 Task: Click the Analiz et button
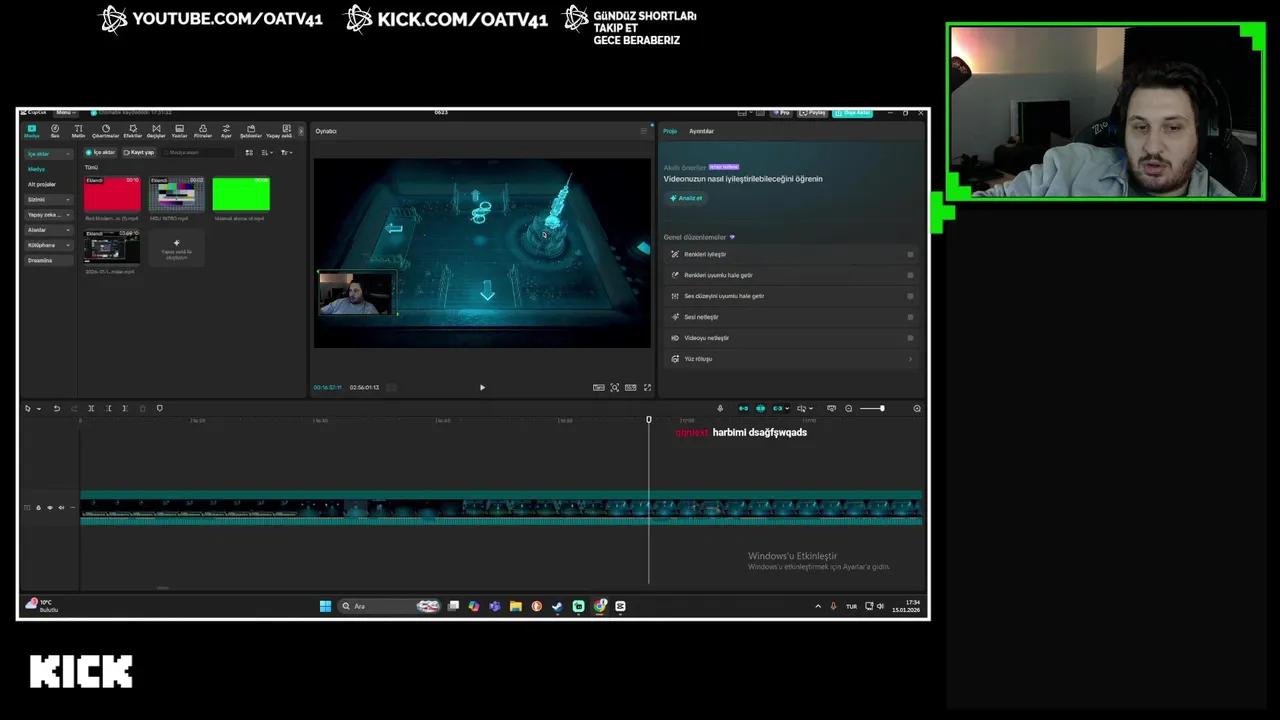tap(688, 198)
